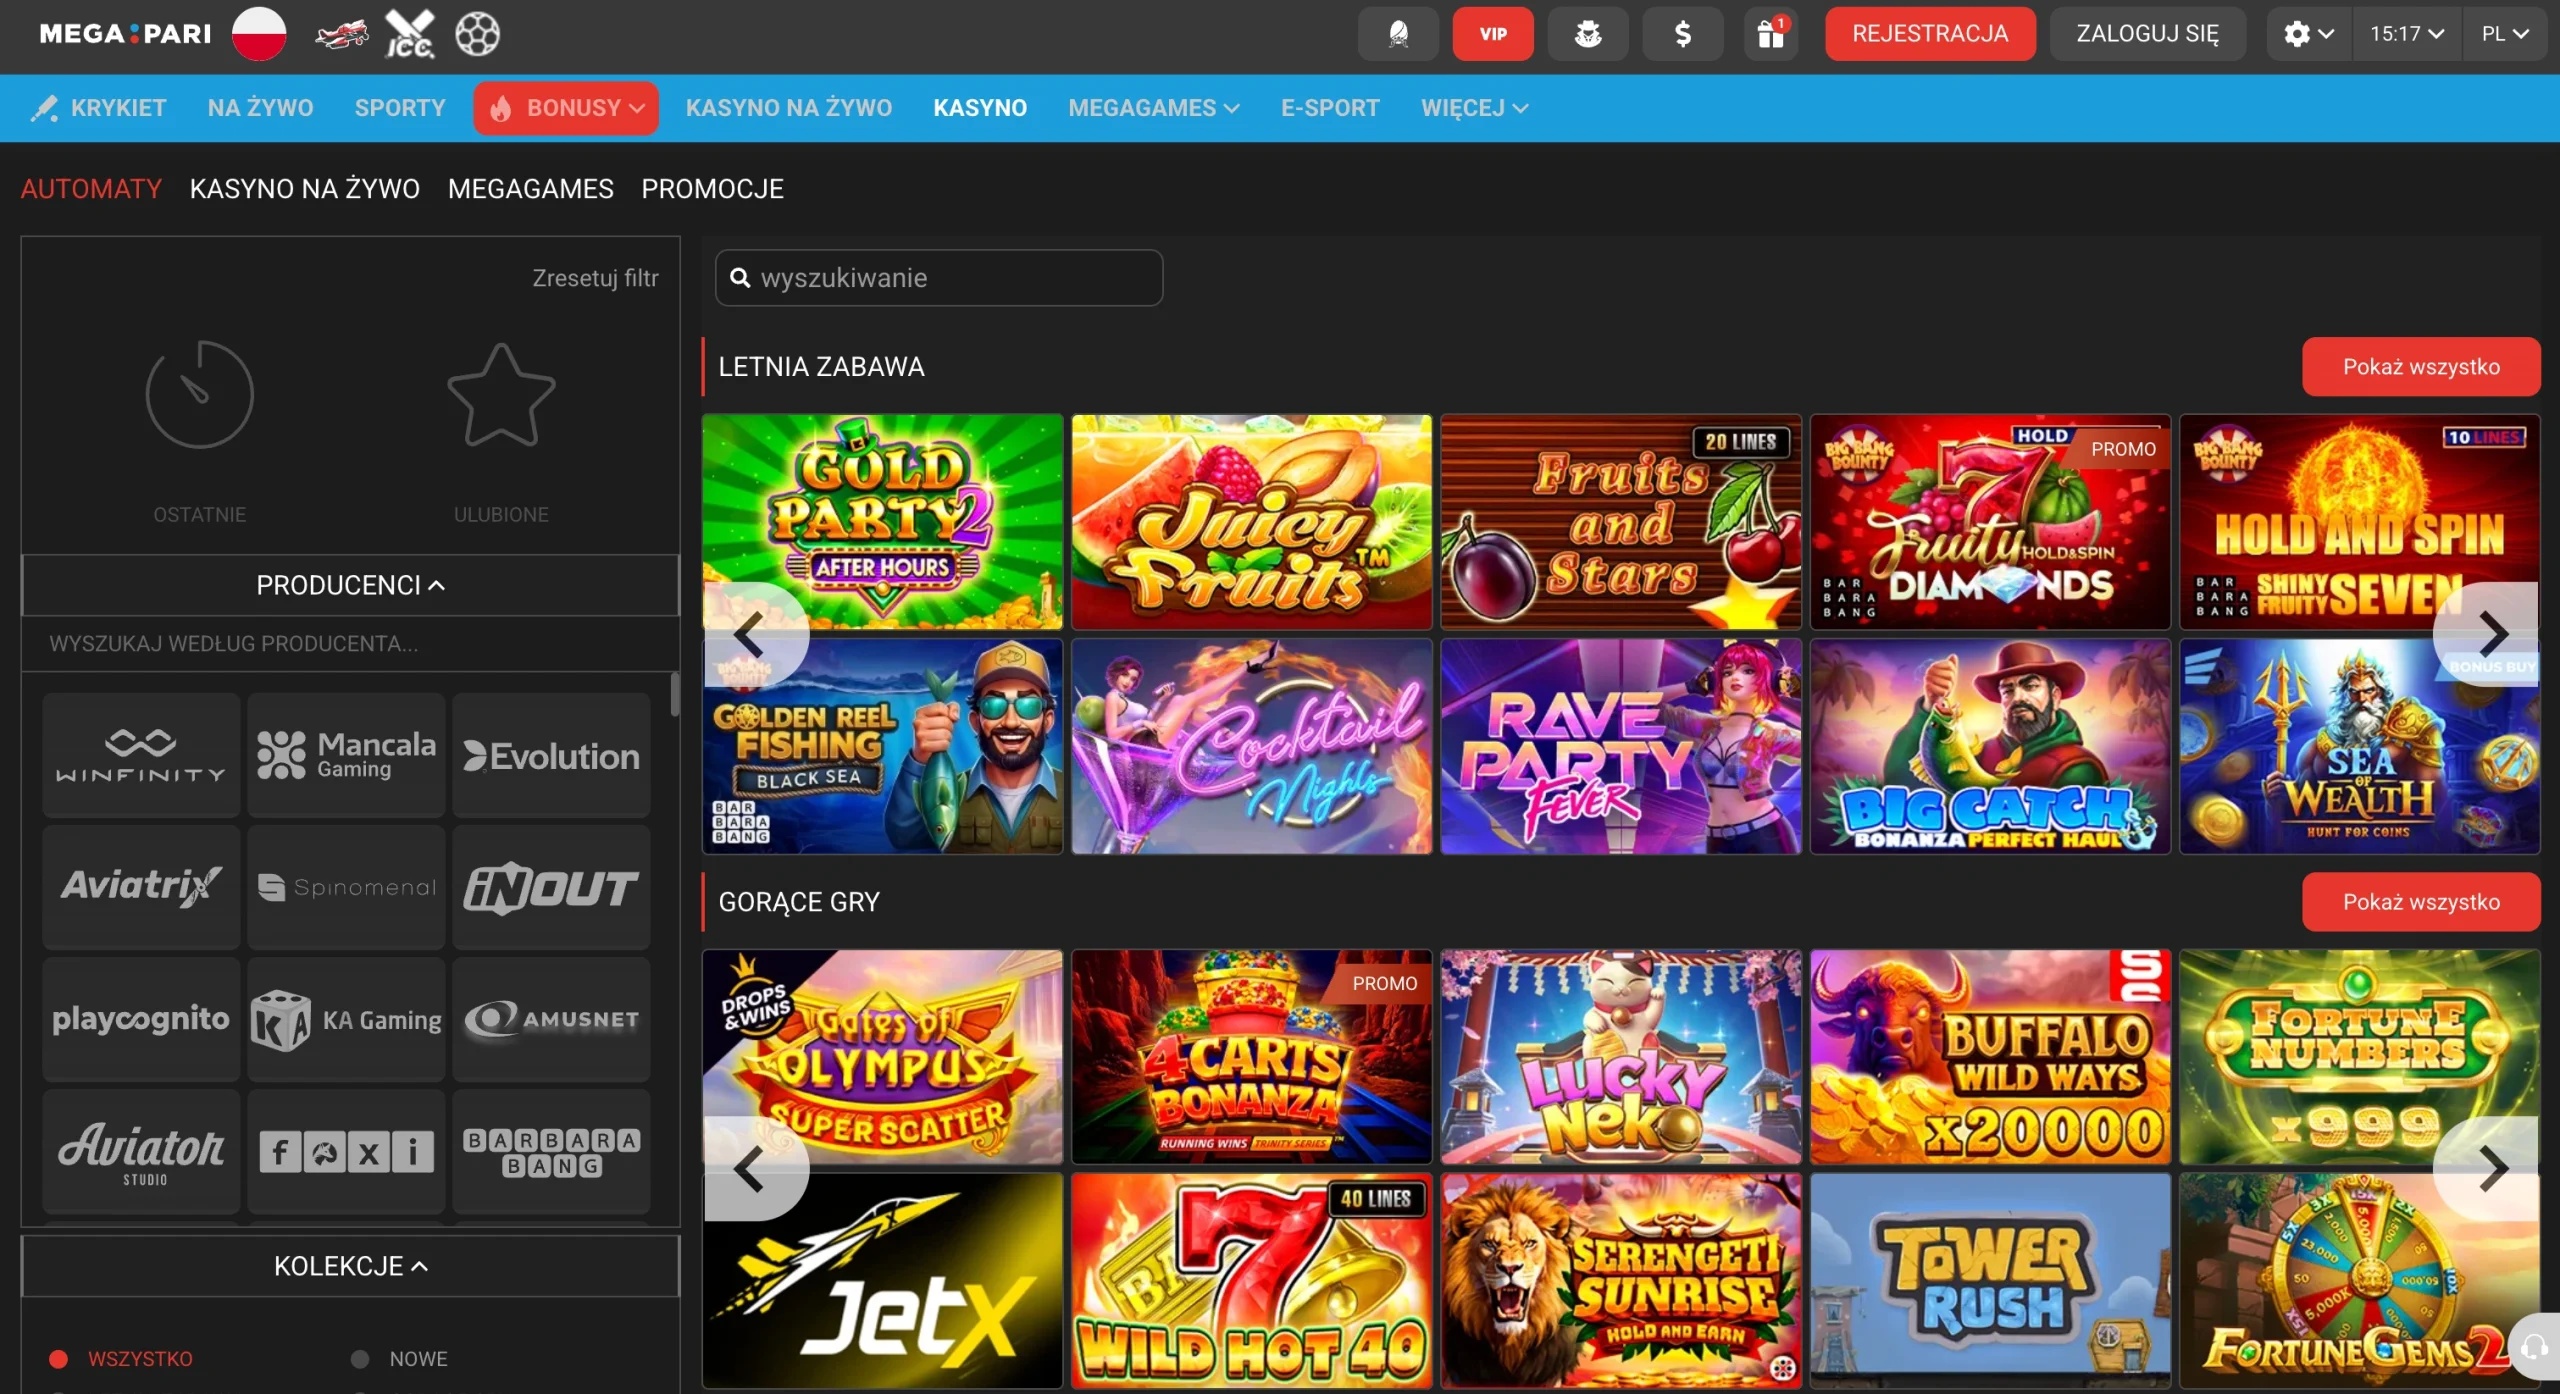2560x1394 pixels.
Task: Filter by KA Gaming provider logo
Action: coord(346,1019)
